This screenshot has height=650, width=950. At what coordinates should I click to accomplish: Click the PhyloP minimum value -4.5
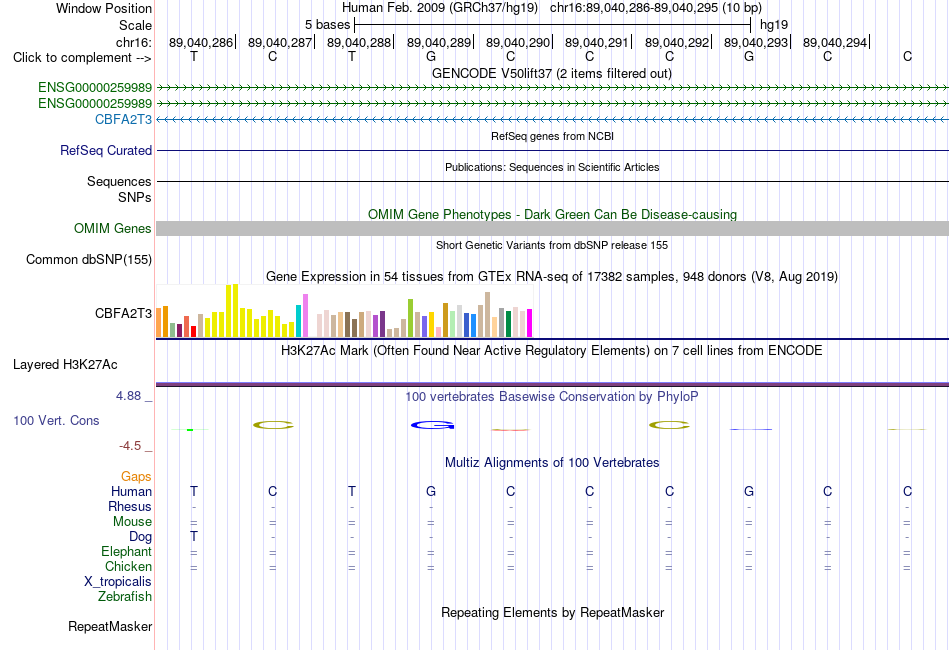point(130,446)
